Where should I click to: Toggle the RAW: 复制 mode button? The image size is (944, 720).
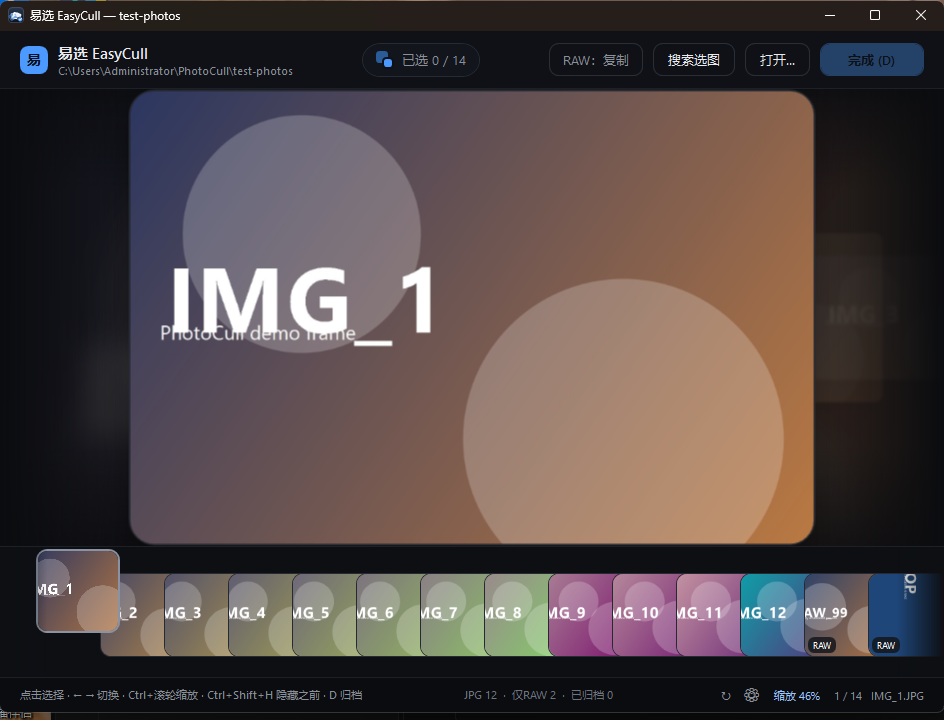pyautogui.click(x=595, y=60)
